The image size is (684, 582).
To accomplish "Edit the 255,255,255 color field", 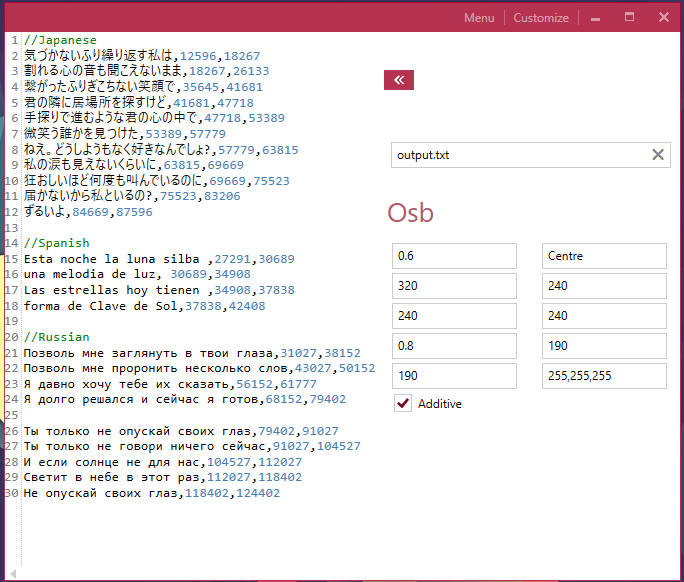I will (x=604, y=376).
